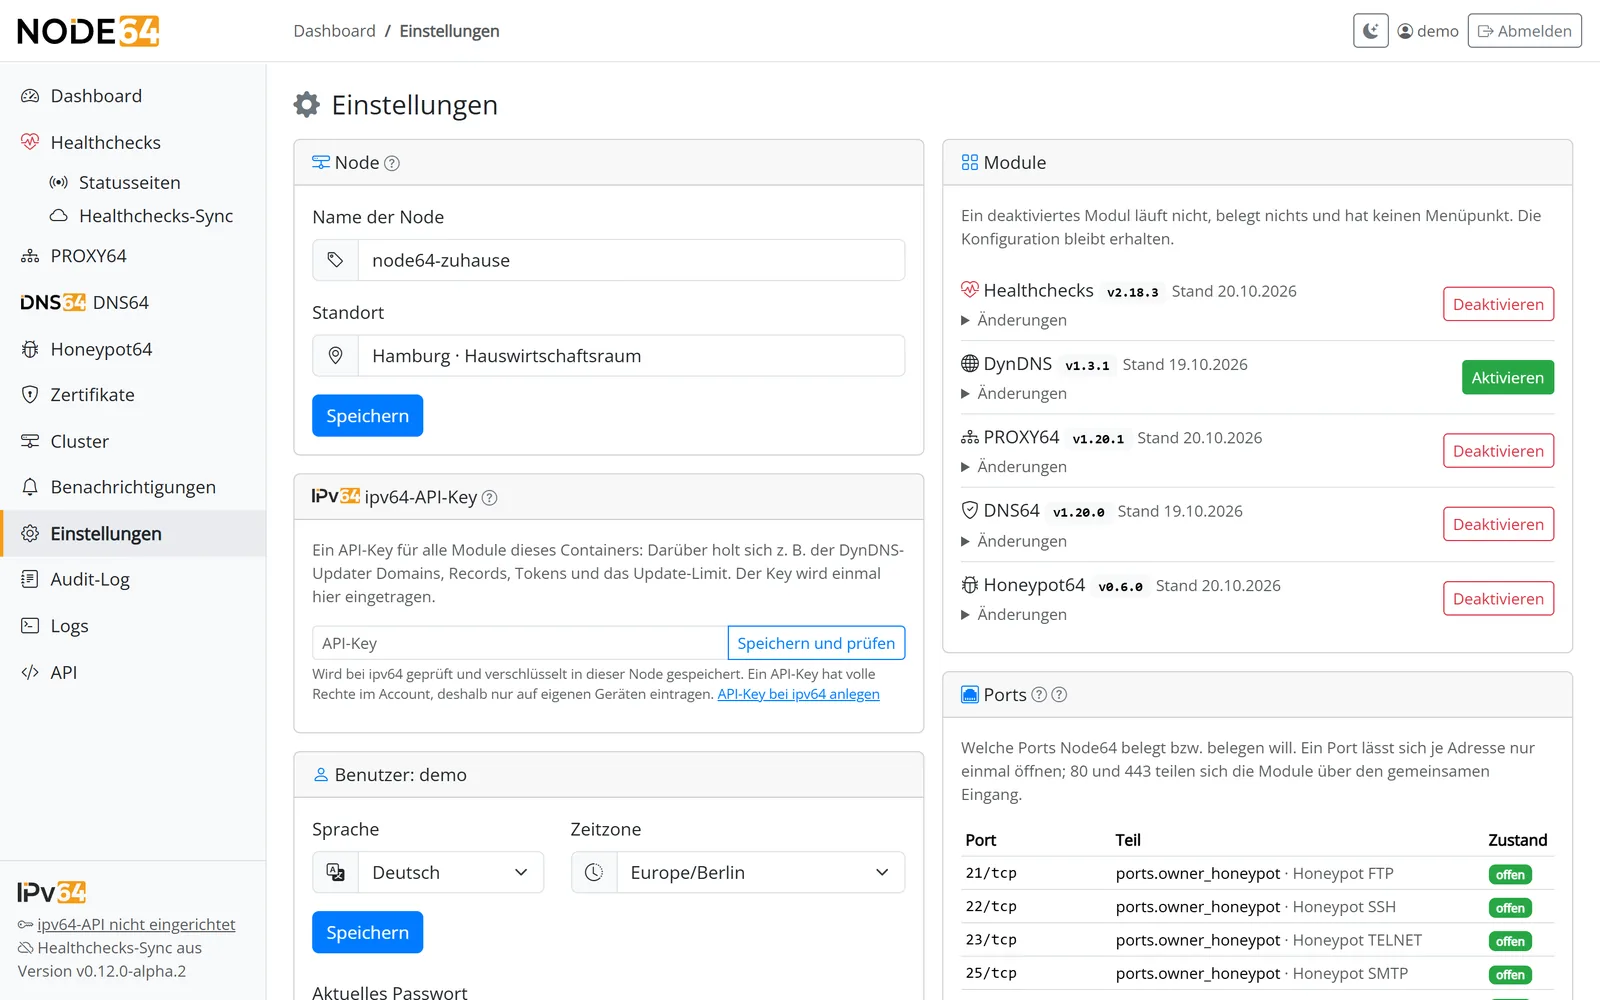This screenshot has height=1000, width=1600.
Task: Open help icon next to ipv64-API-Key heading
Action: pos(490,498)
